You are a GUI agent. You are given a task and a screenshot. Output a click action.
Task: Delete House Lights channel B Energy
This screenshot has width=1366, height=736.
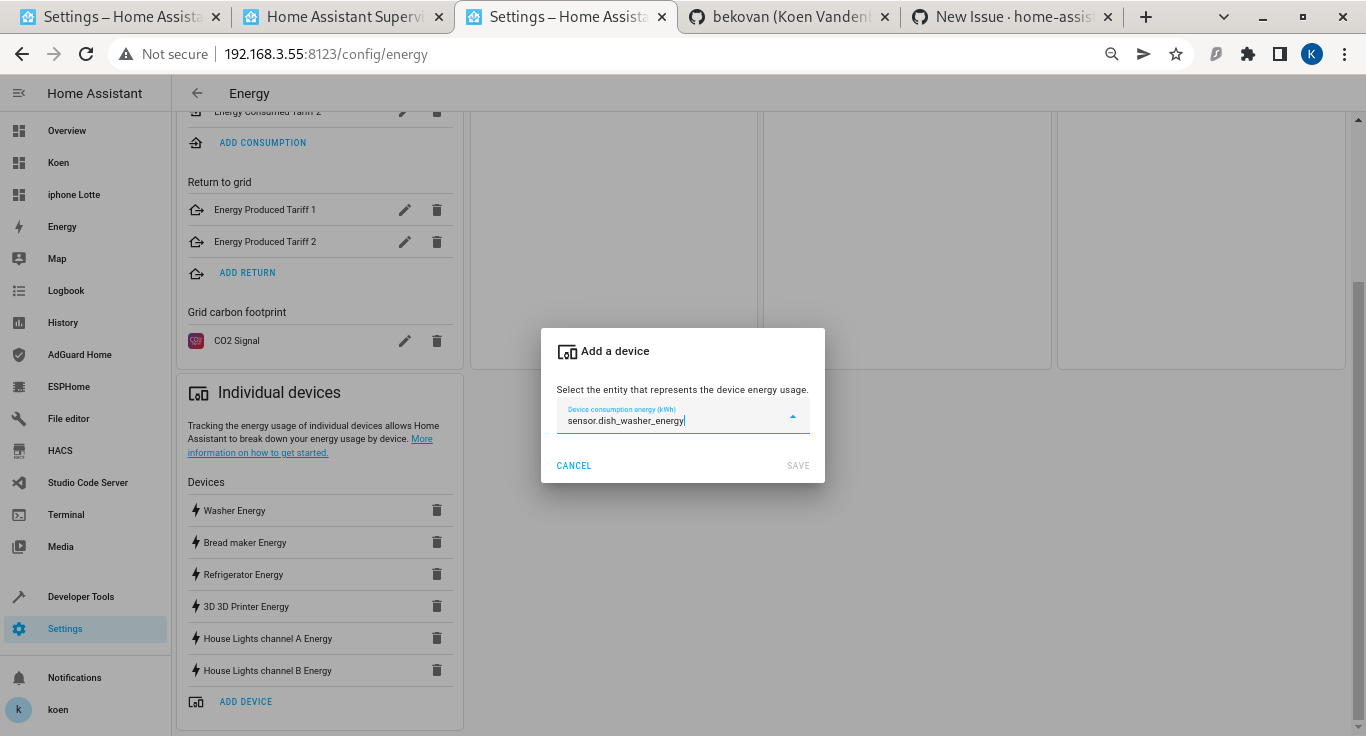coord(437,670)
